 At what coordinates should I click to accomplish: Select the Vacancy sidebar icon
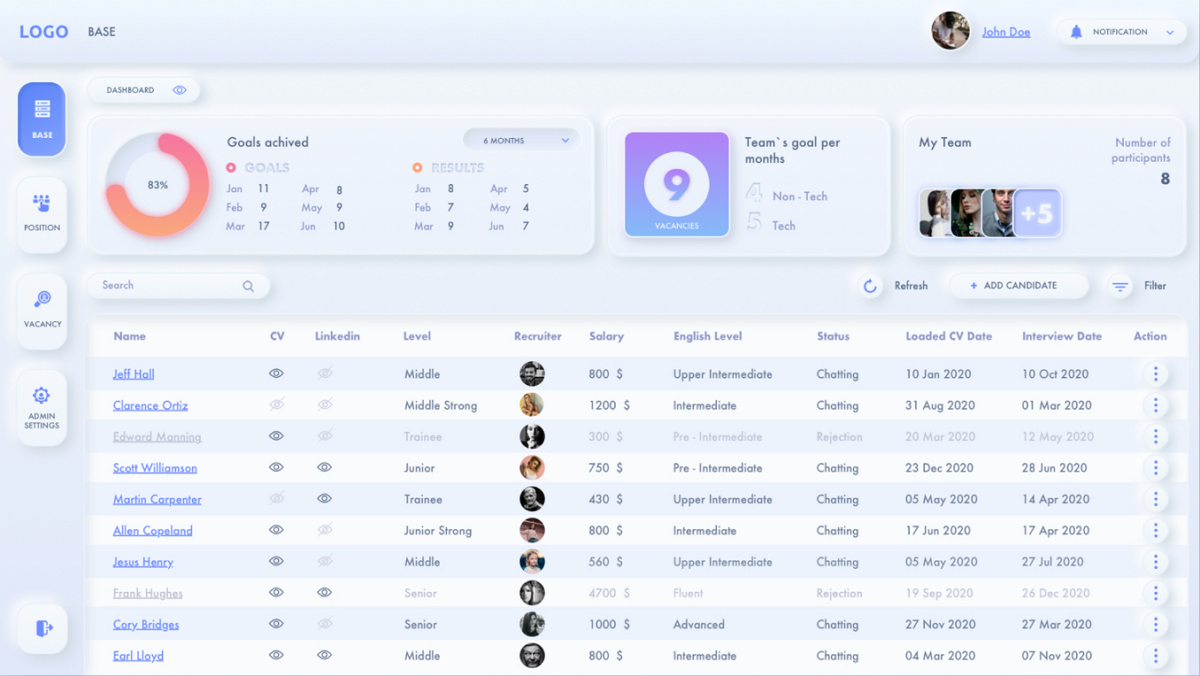[41, 310]
